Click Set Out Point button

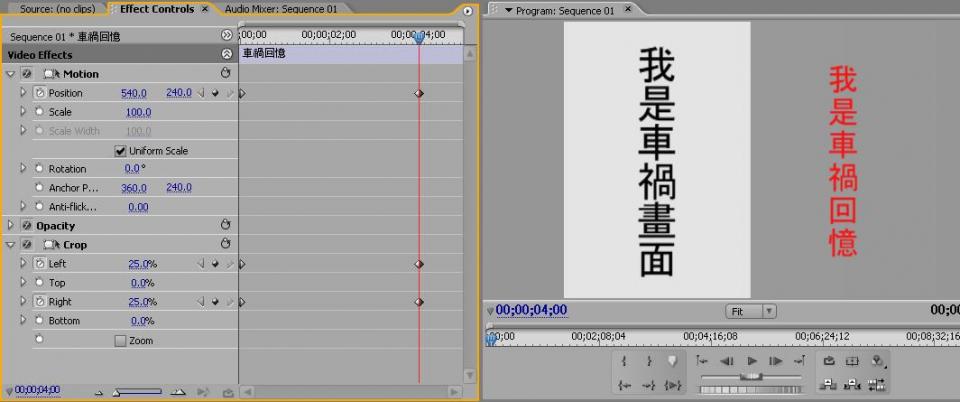[x=649, y=361]
